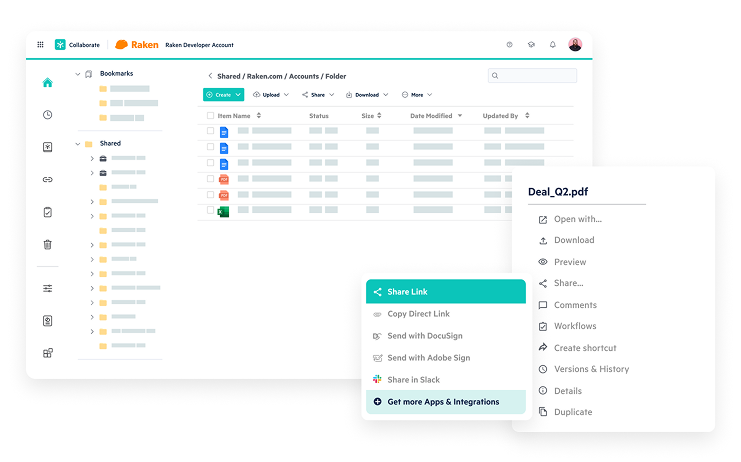Screen dimensions: 741x462
Task: Toggle the select-all checkbox beside Item Name
Action: (x=210, y=116)
